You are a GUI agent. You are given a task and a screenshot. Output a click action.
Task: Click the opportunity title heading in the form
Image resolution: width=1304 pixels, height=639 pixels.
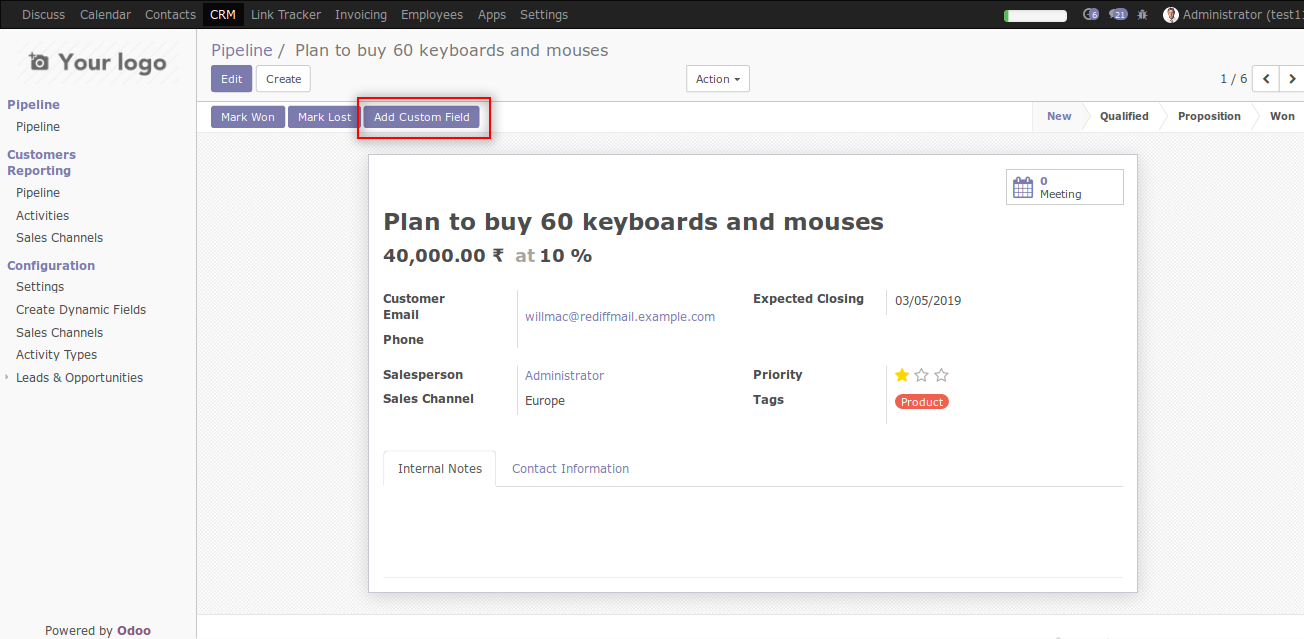click(x=634, y=222)
